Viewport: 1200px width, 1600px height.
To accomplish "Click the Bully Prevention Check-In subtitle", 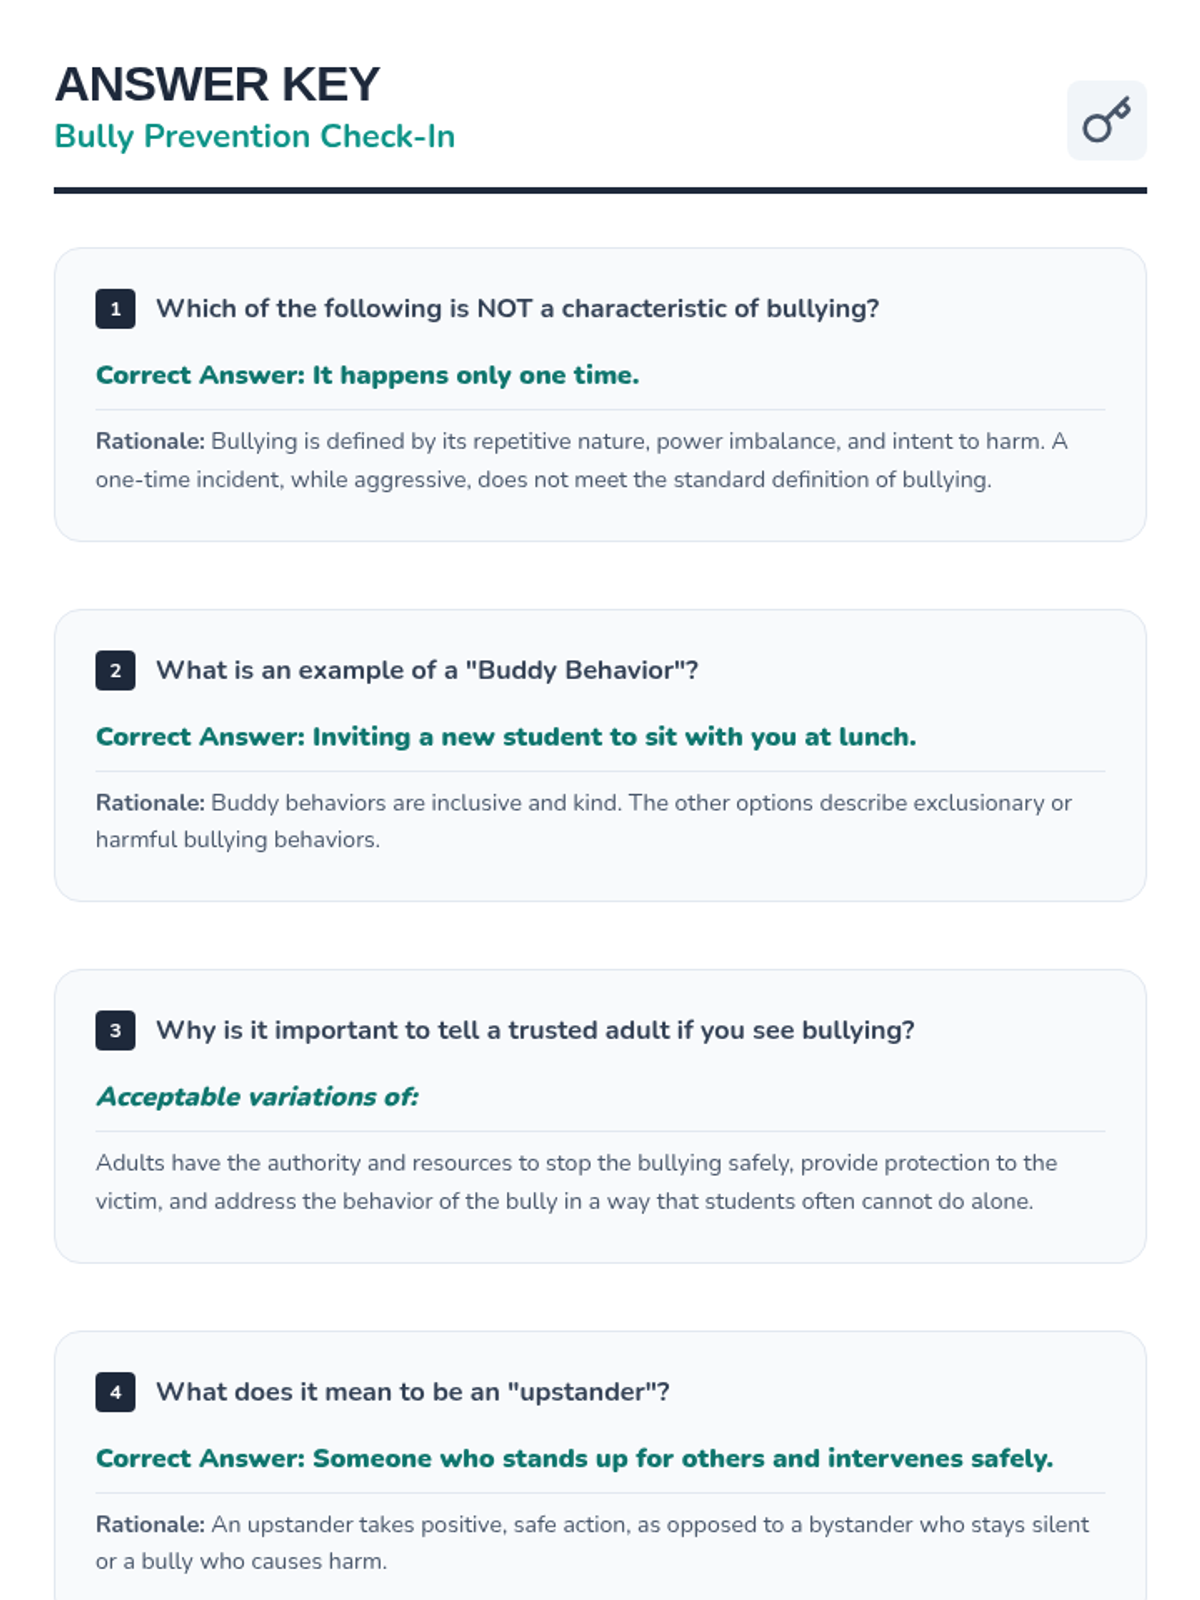I will [x=254, y=136].
